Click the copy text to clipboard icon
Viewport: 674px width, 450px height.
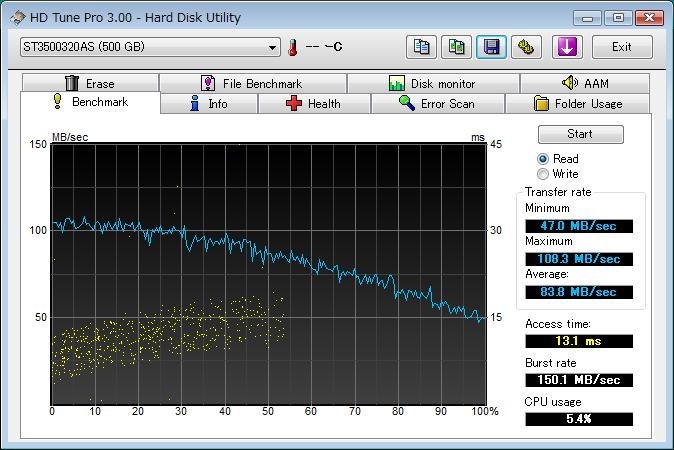coord(422,47)
